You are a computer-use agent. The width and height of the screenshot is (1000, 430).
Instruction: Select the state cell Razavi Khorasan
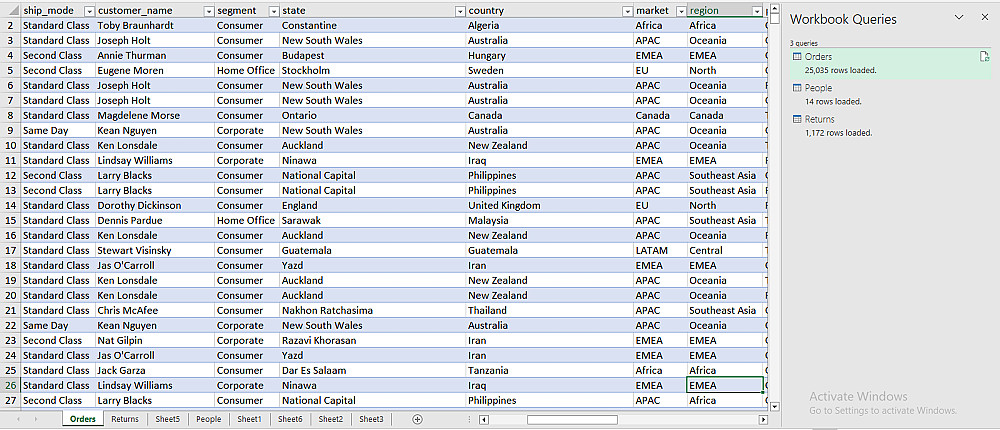click(x=373, y=340)
